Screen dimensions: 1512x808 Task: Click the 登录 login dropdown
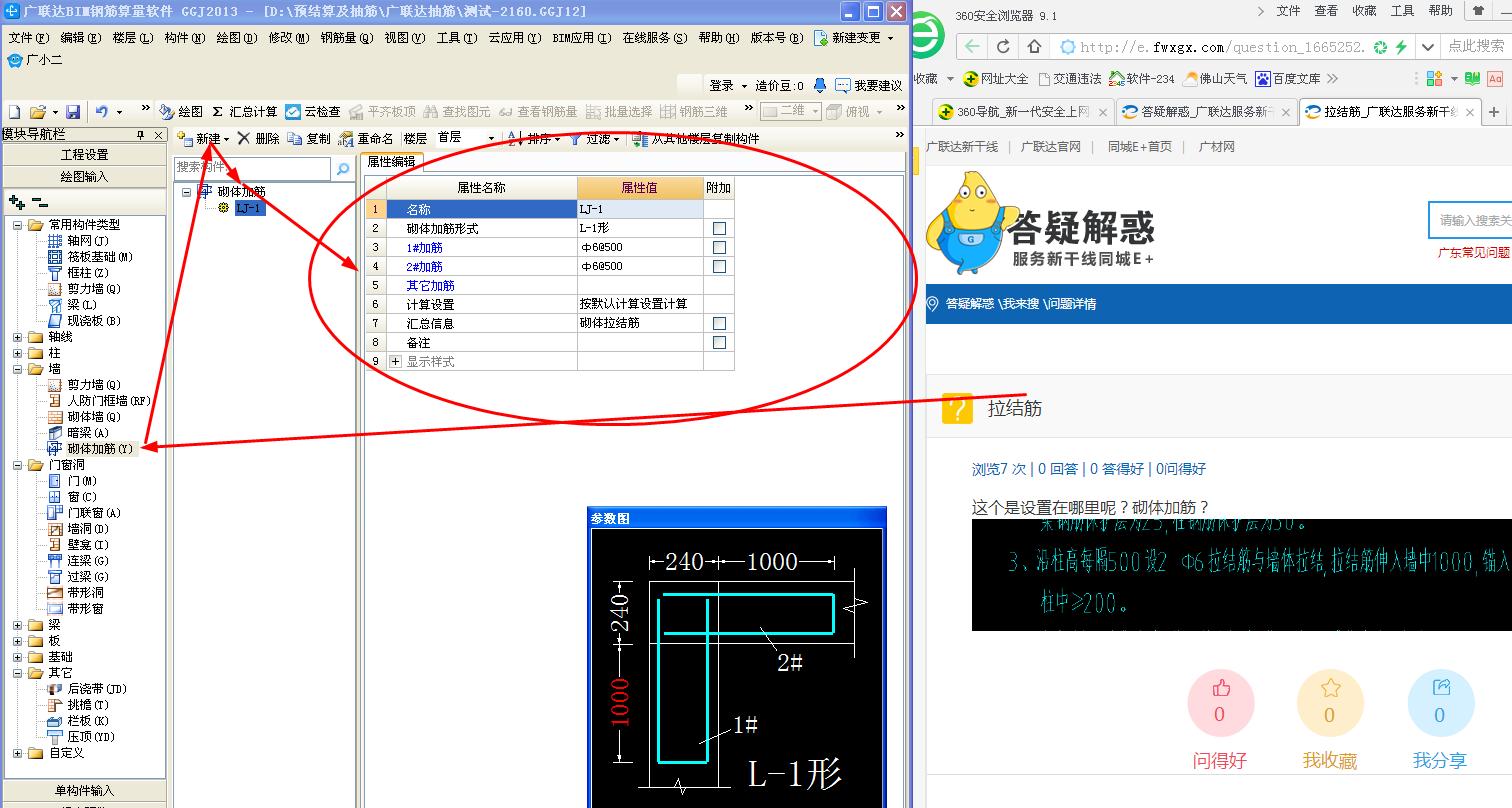pos(727,86)
